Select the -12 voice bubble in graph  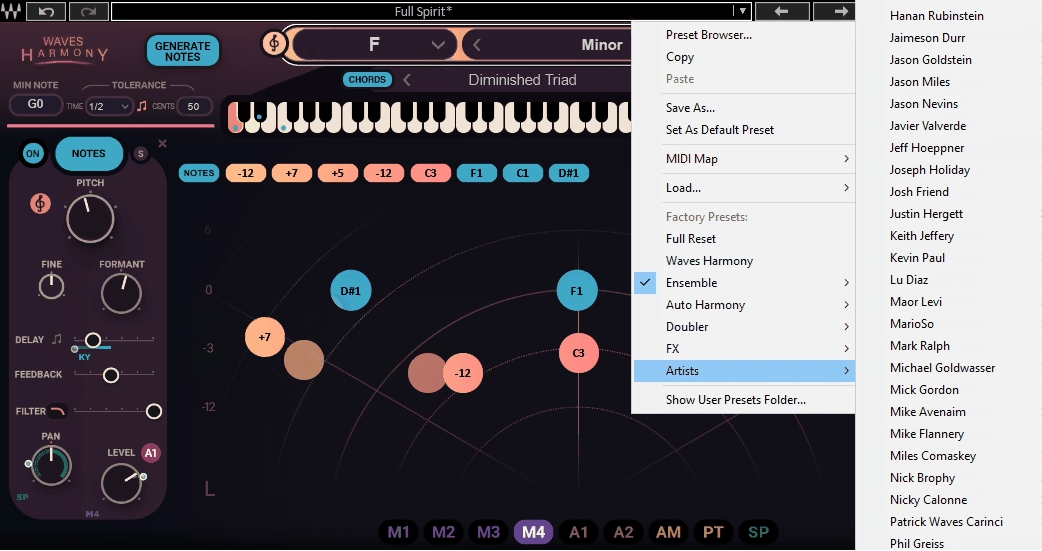(x=463, y=373)
